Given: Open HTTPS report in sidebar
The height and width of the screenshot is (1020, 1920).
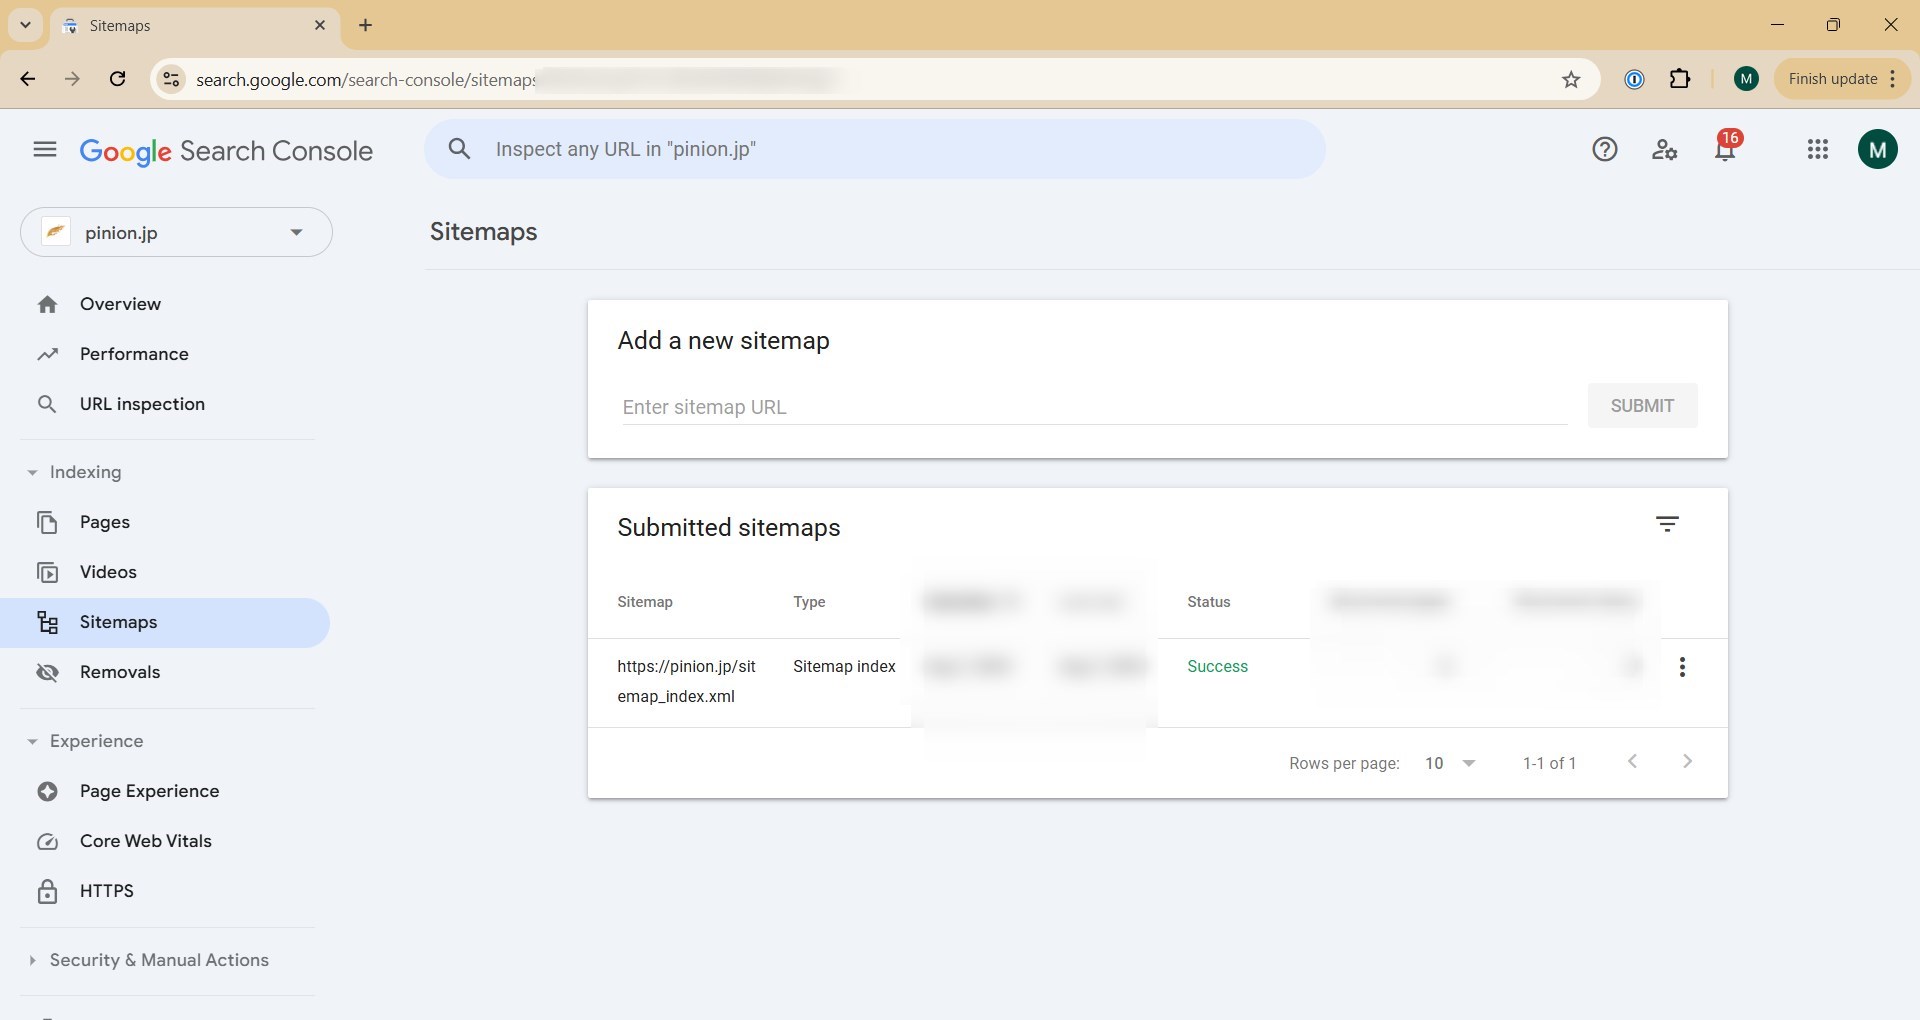Looking at the screenshot, I should (106, 891).
